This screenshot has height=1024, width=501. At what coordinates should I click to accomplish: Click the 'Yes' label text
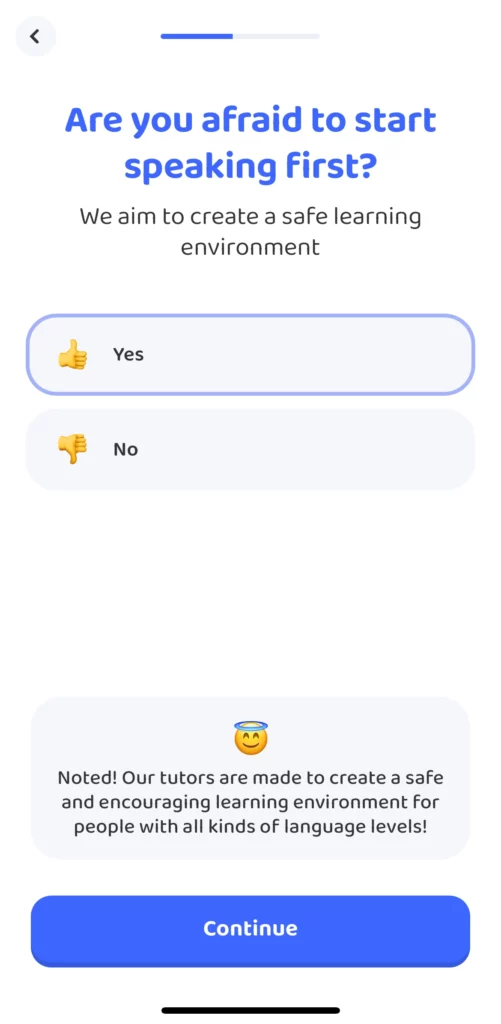[x=128, y=355]
